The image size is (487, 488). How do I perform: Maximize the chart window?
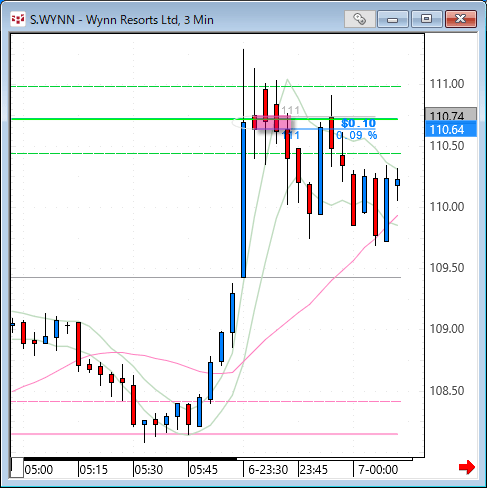pos(426,19)
